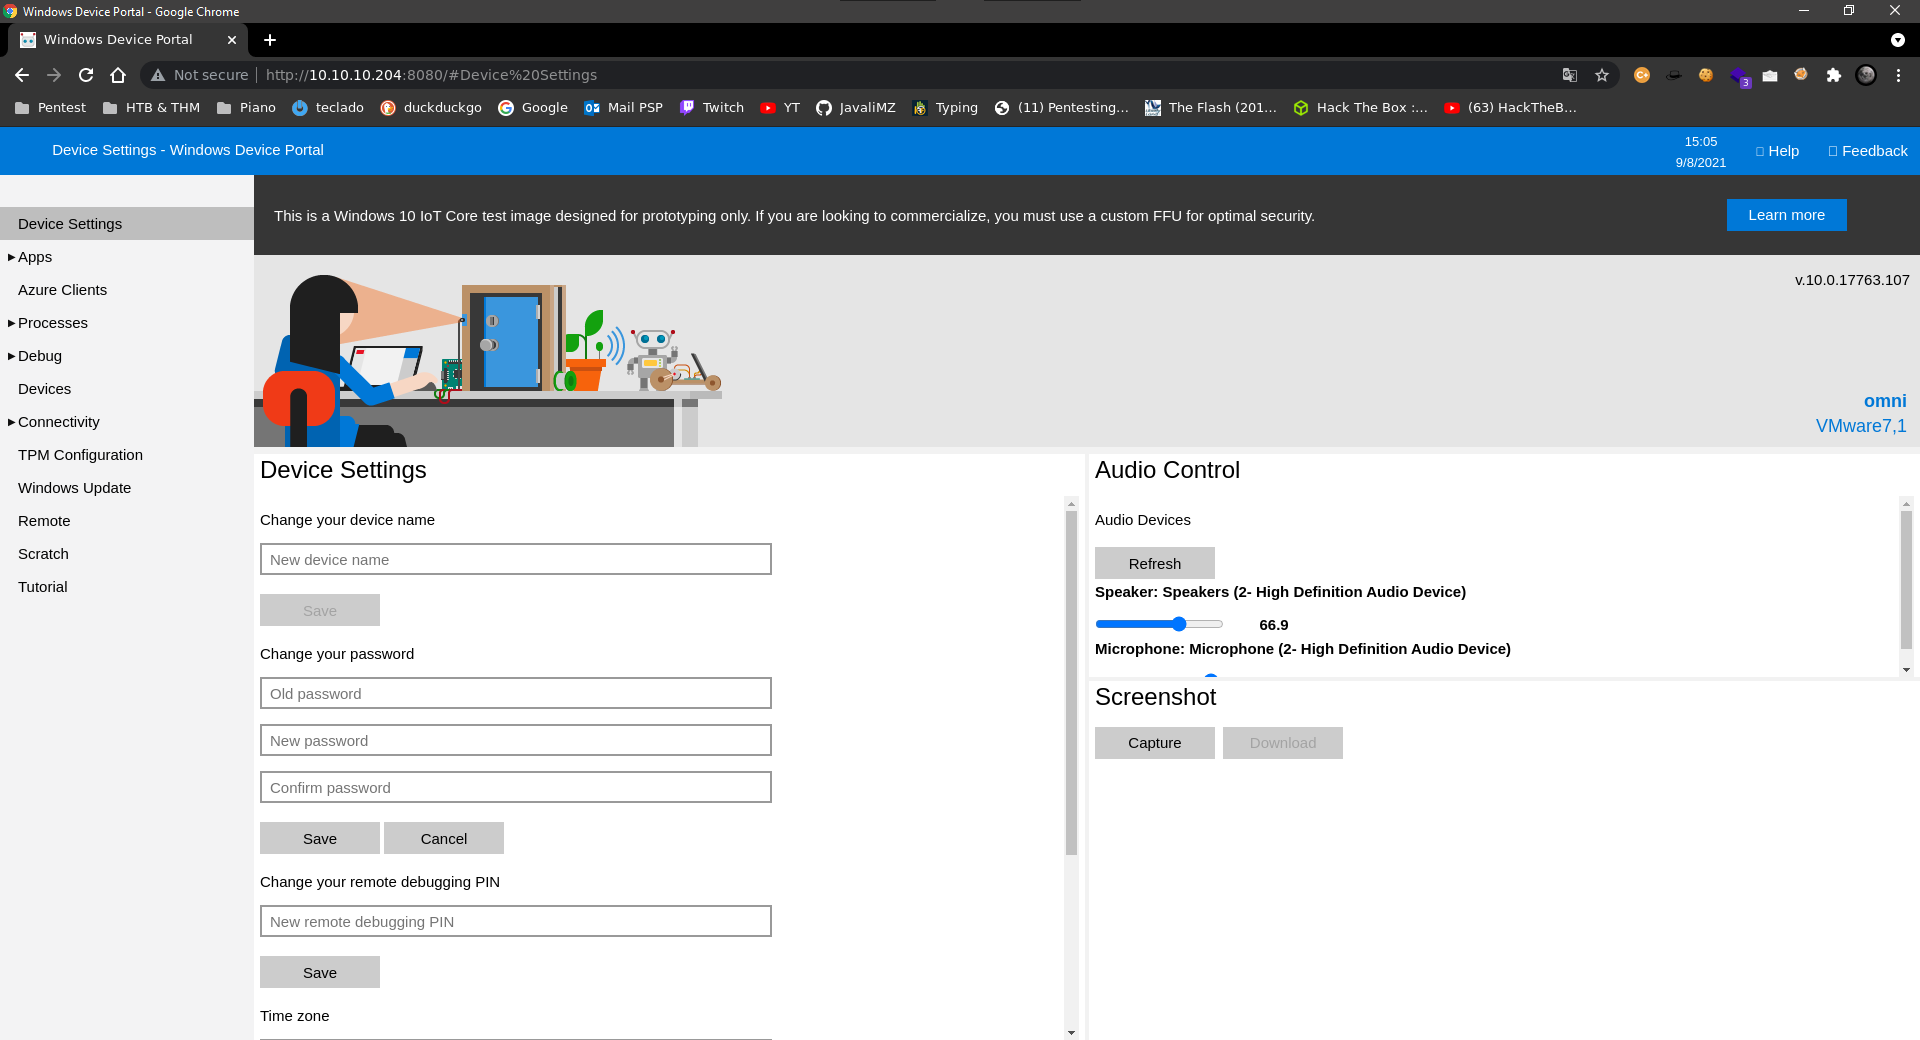
Task: Open the white envelope extension icon
Action: tap(1770, 75)
